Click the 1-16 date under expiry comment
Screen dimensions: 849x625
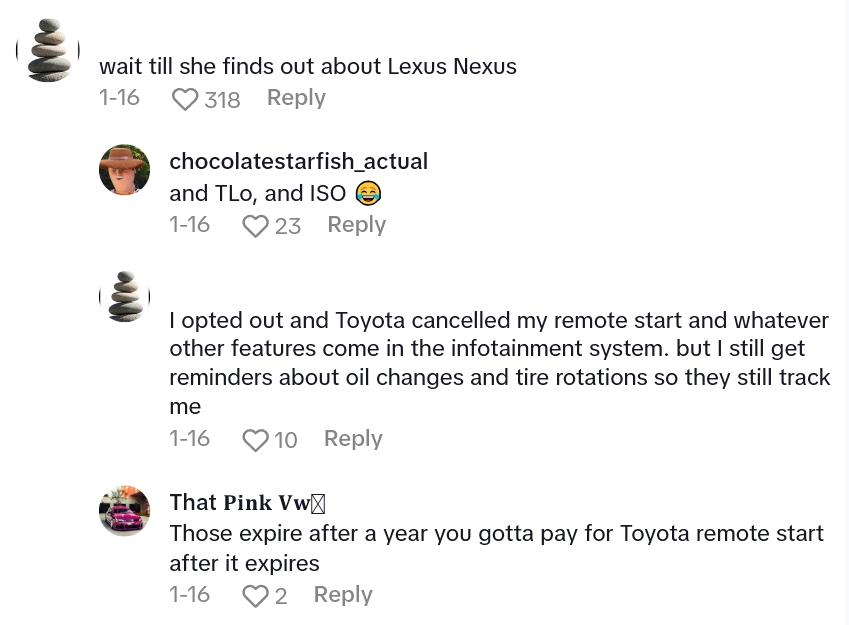[189, 595]
